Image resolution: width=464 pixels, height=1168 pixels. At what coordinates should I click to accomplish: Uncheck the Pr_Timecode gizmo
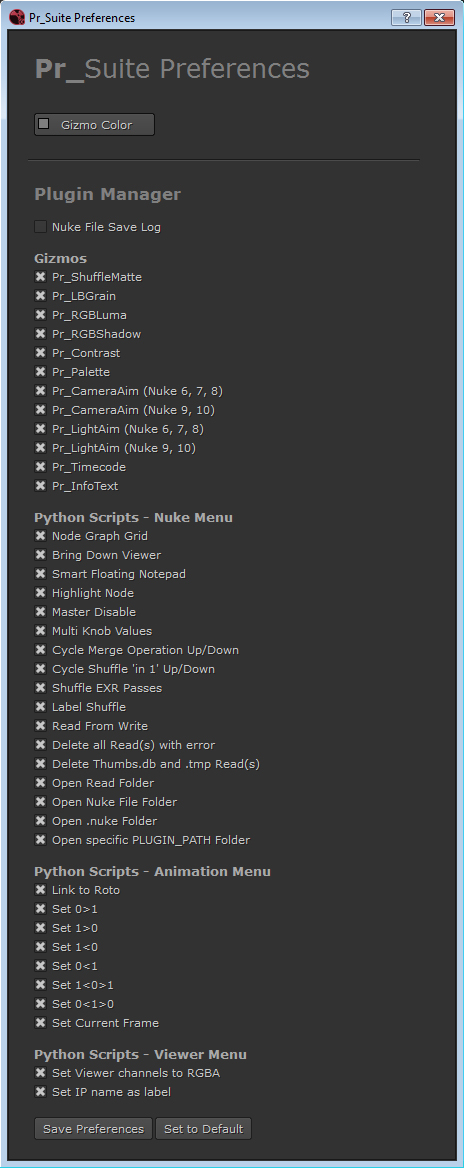pos(40,467)
